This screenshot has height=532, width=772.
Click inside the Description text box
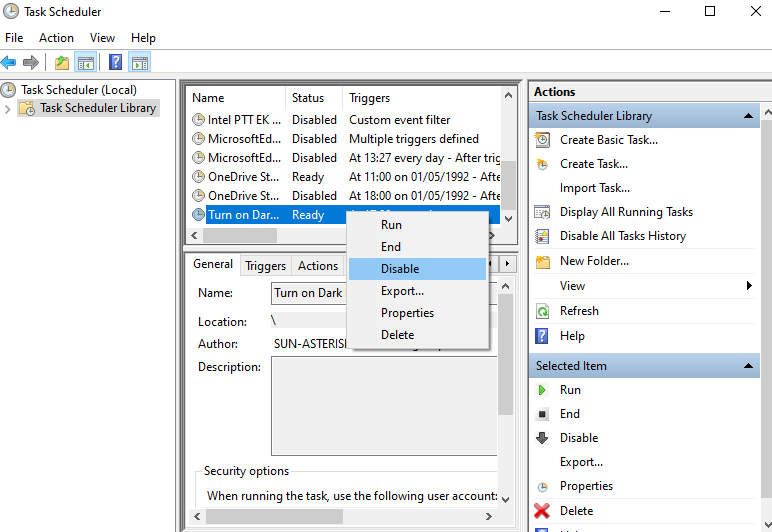click(385, 407)
